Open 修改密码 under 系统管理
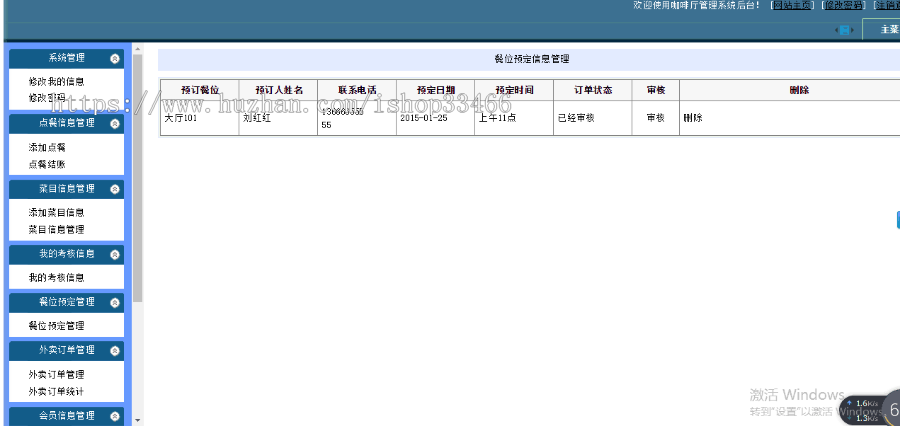This screenshot has height=426, width=900. (x=47, y=98)
